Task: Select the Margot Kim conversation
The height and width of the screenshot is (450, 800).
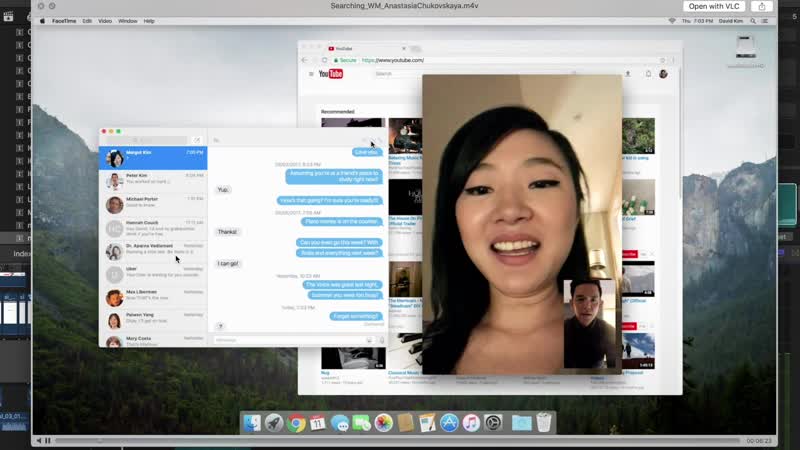Action: coord(153,158)
